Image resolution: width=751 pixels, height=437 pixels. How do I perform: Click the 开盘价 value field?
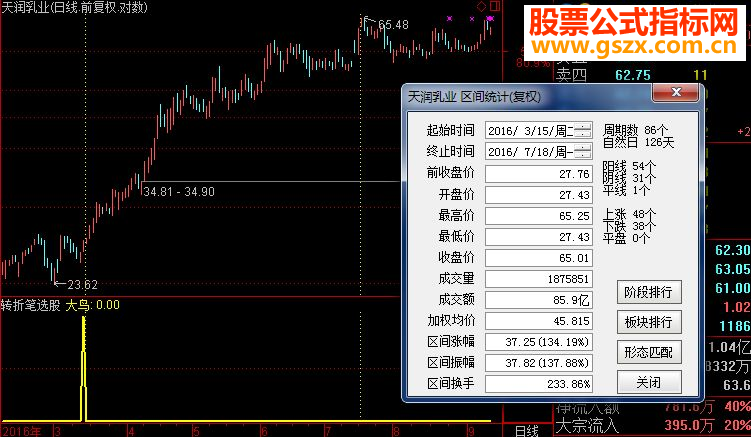[539, 195]
